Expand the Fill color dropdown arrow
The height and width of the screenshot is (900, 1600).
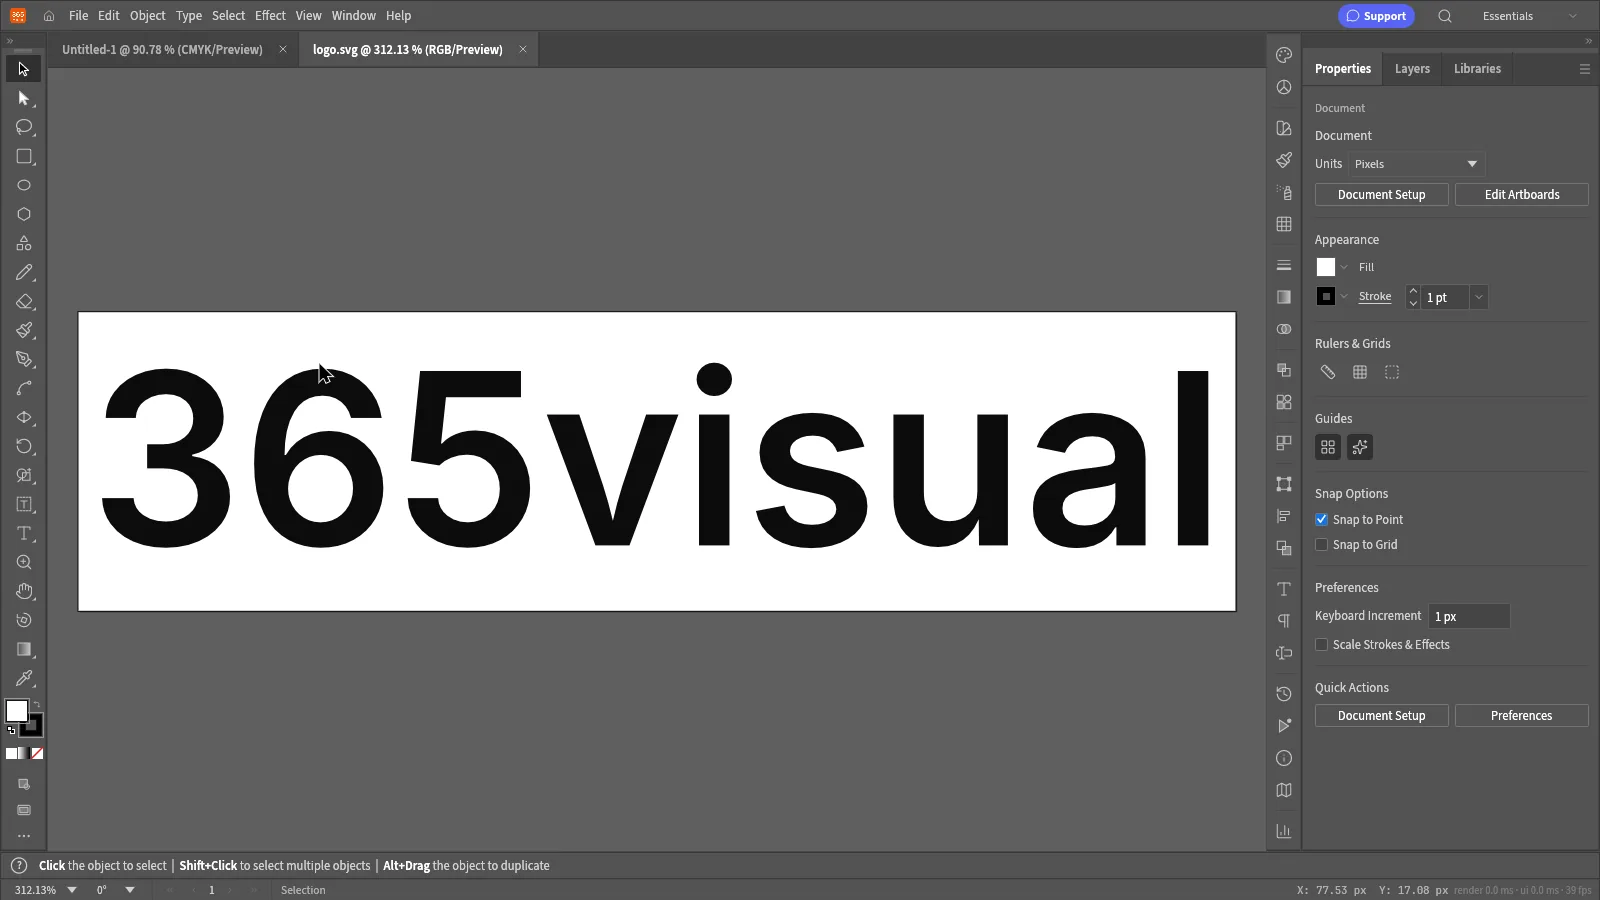pyautogui.click(x=1345, y=267)
